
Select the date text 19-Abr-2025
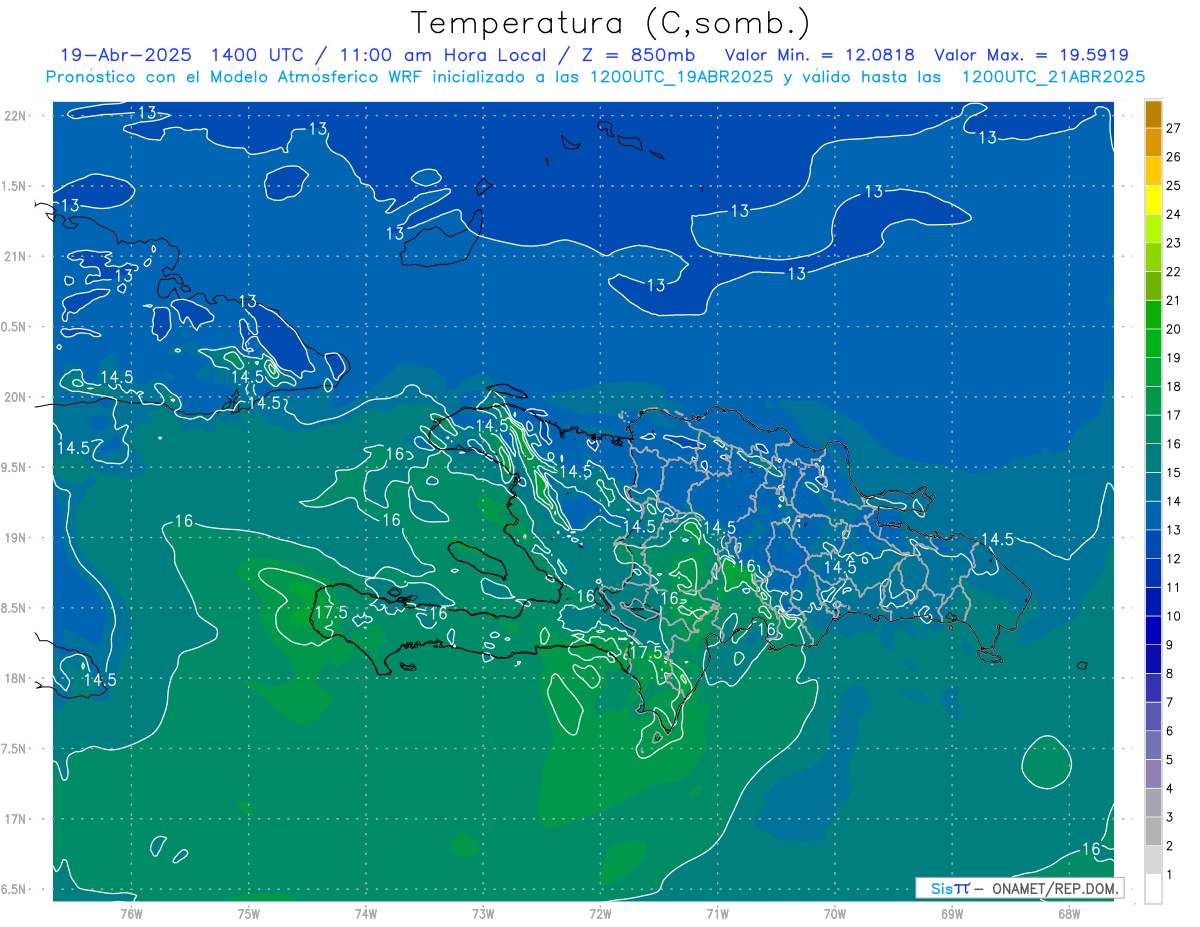pyautogui.click(x=125, y=55)
